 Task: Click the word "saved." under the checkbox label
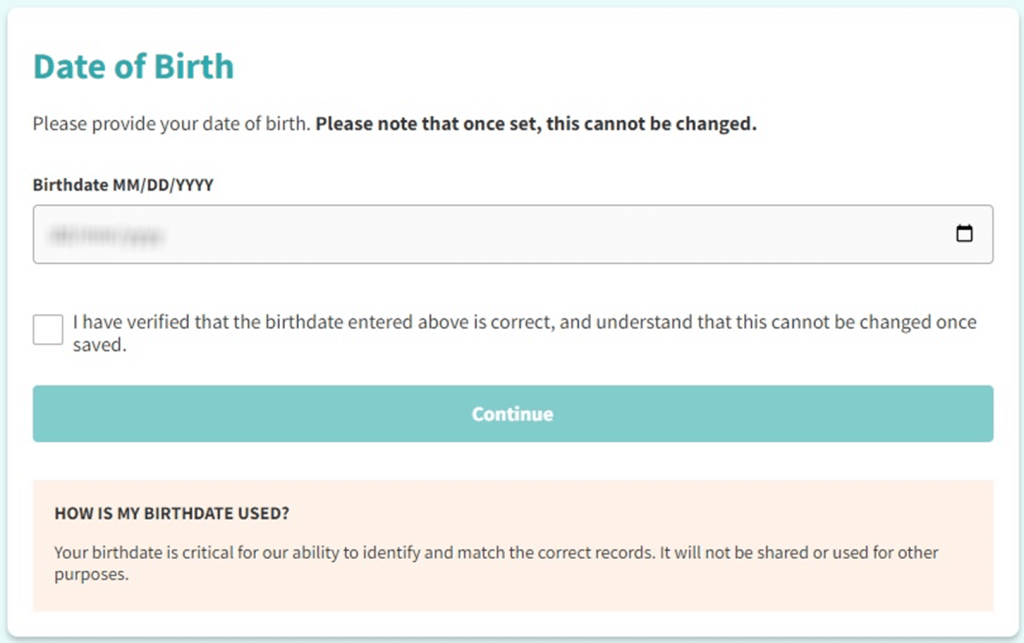point(99,347)
